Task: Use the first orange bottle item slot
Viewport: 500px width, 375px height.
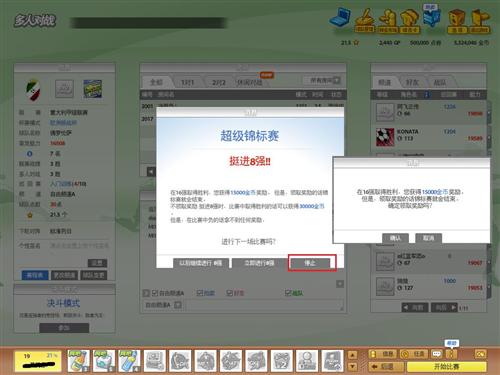Action: [78, 361]
